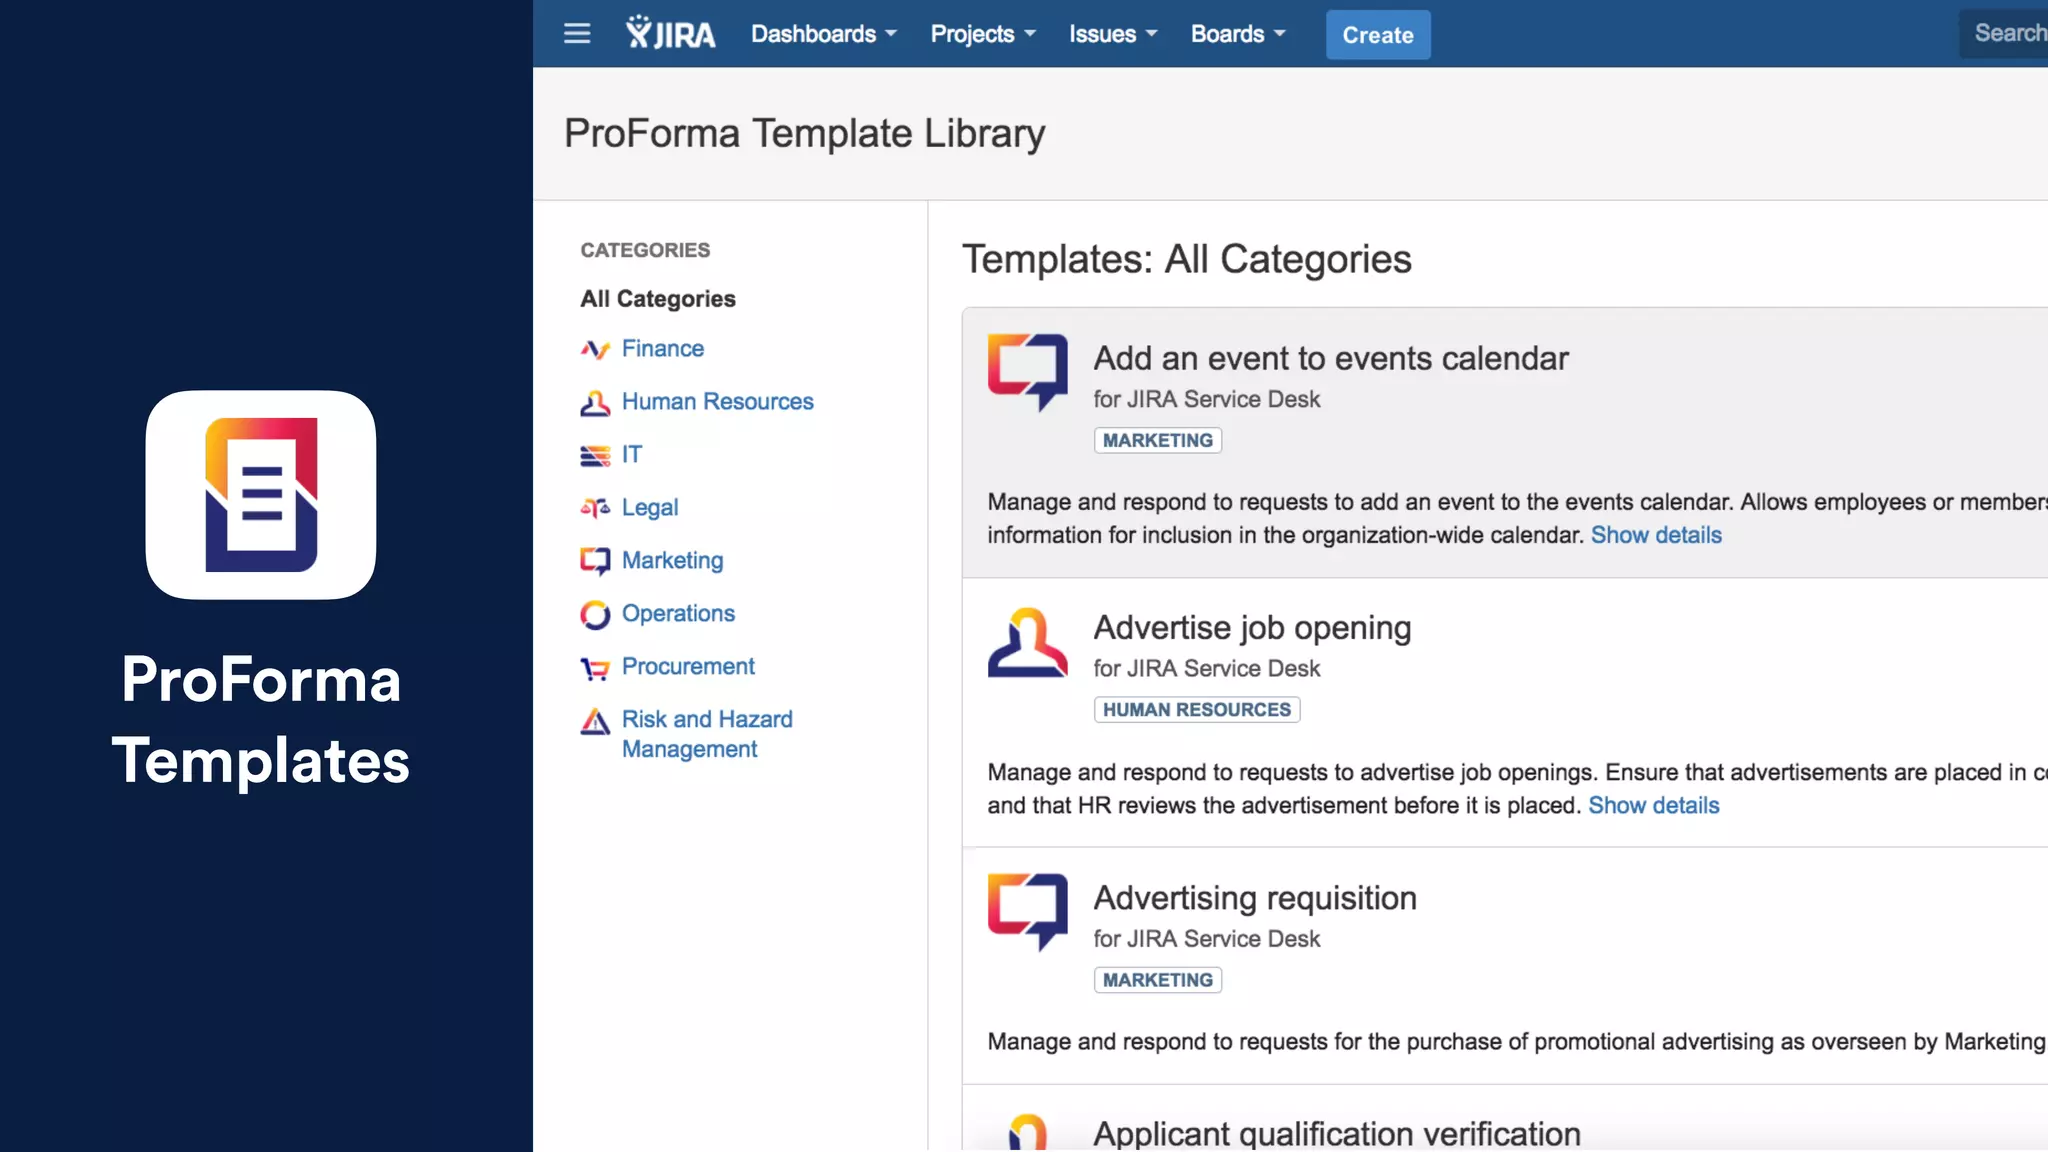2048x1152 pixels.
Task: Open Advertise job opening template title
Action: coord(1252,628)
